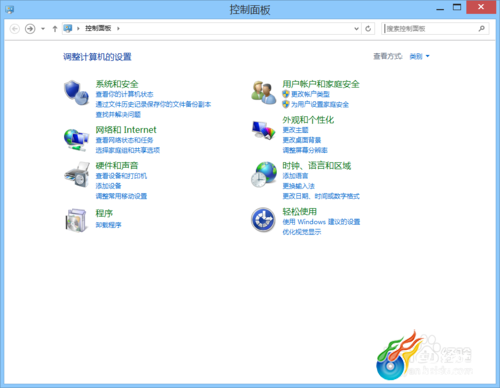Viewport: 500px width, 388px height.
Task: Click 更改主题 link
Action: [x=296, y=130]
